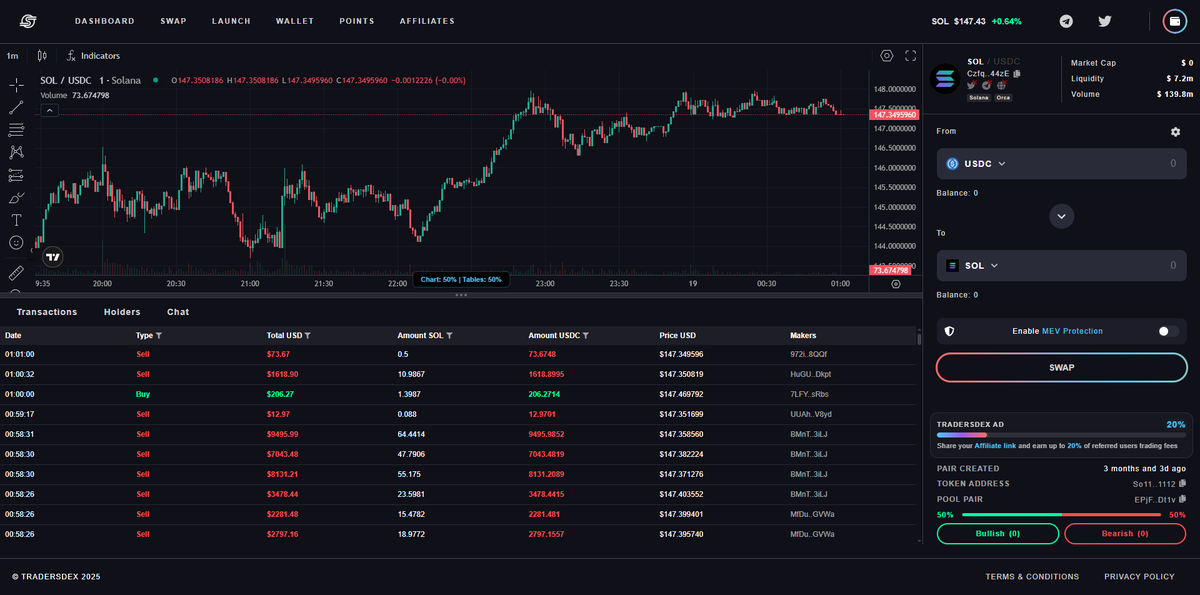Click the TradersDex logo icon
The height and width of the screenshot is (595, 1200).
click(x=28, y=21)
